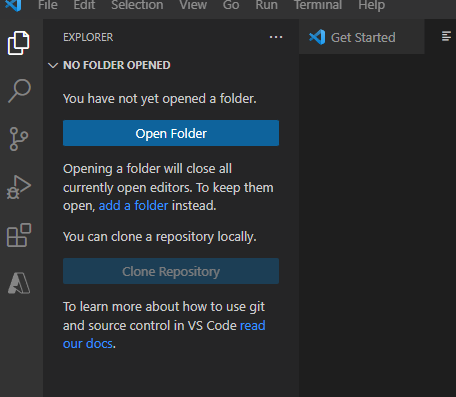Image resolution: width=456 pixels, height=397 pixels.
Task: Open the Run and Debug view icon
Action: tap(19, 187)
